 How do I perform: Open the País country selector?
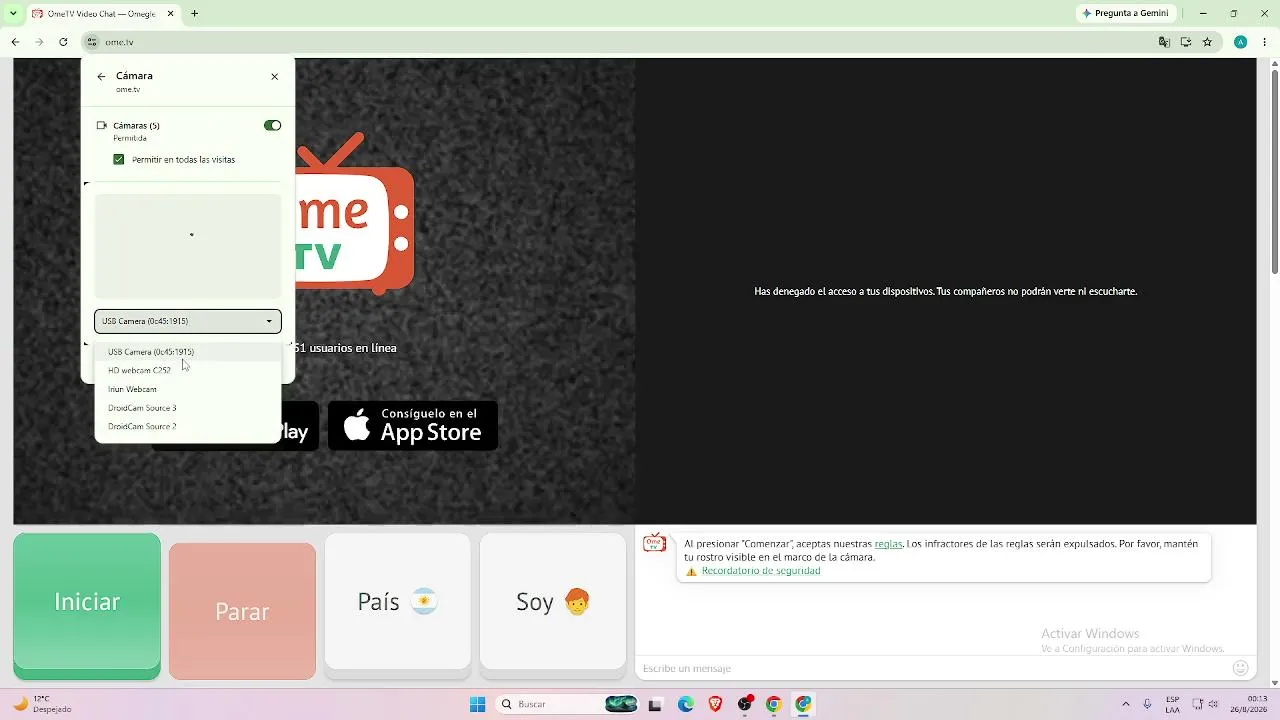[x=398, y=601]
